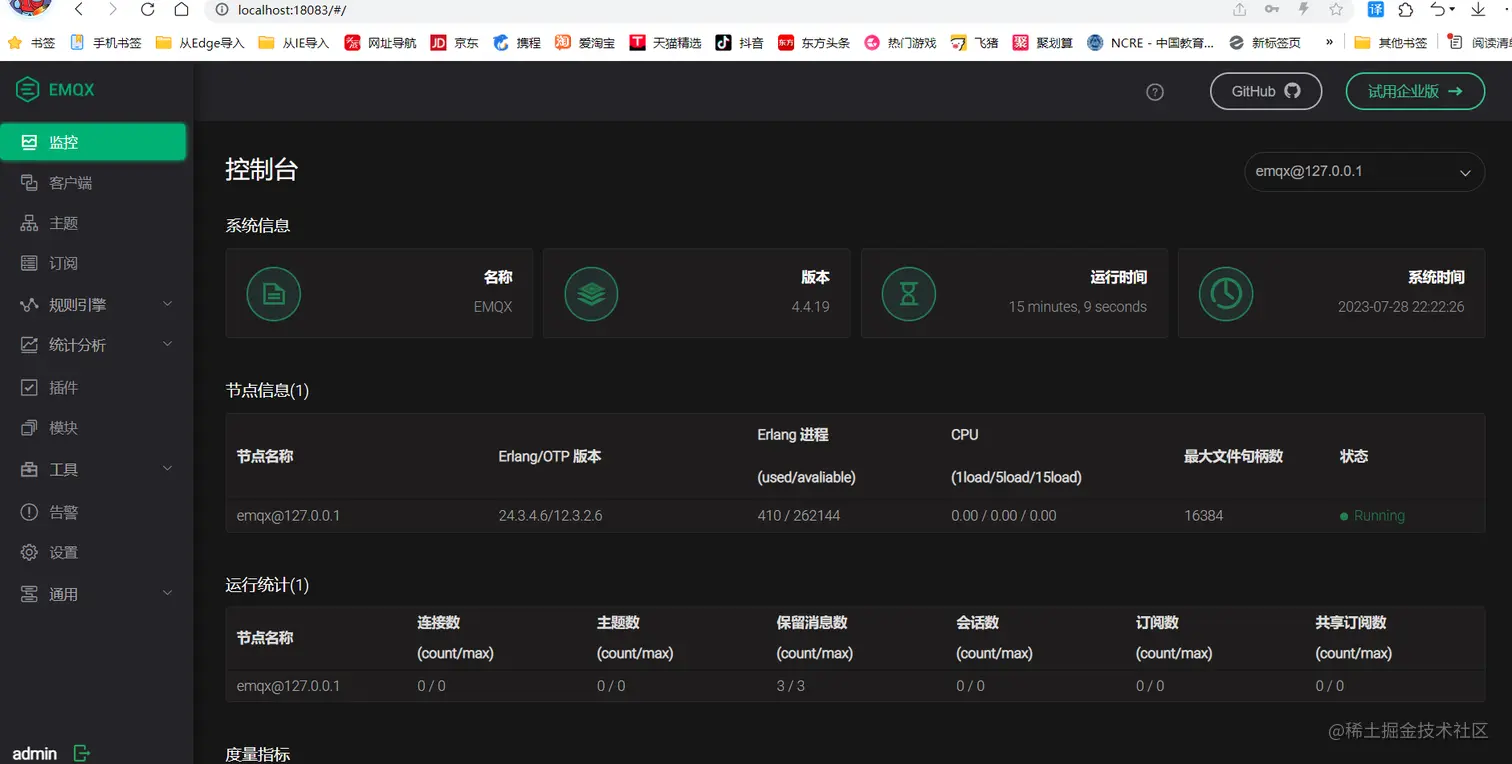Open the browser downloads arrow icon
The width and height of the screenshot is (1512, 764).
tap(1478, 9)
